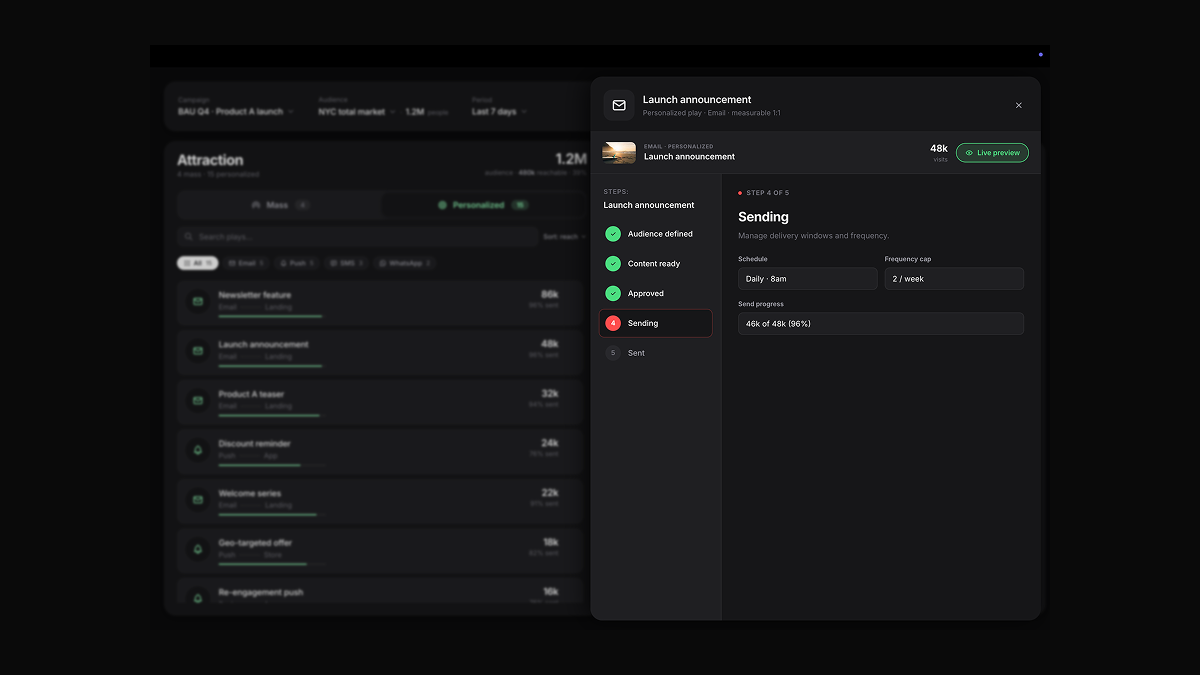Click the Send progress field 46k of 48k

[x=881, y=324]
